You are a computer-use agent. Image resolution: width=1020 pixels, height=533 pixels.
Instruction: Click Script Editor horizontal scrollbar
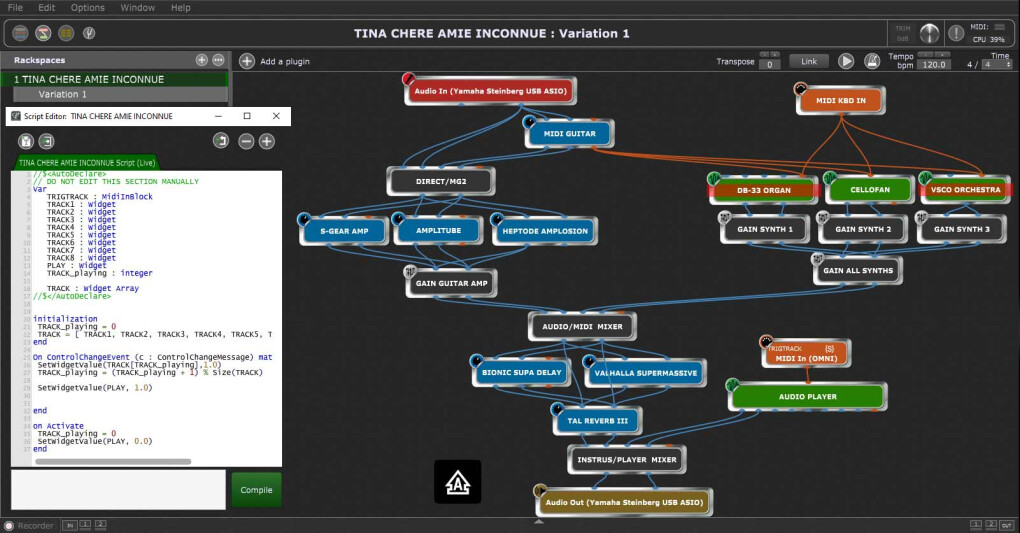click(x=113, y=461)
